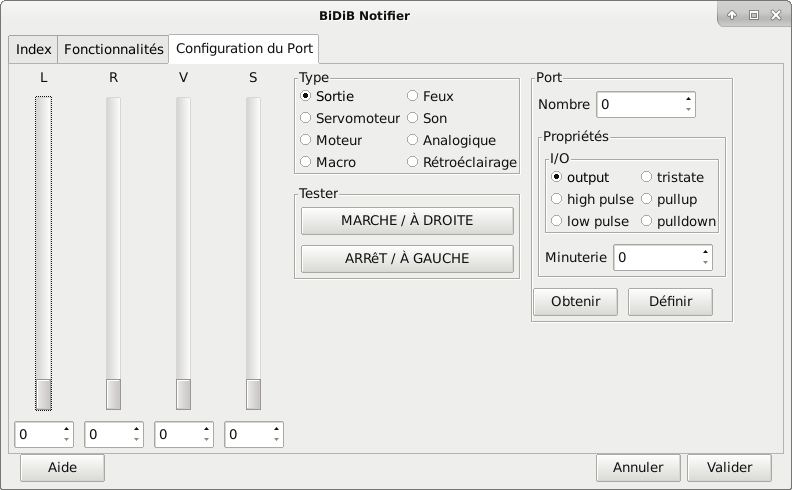The height and width of the screenshot is (490, 792).
Task: Open help with the Aide button
Action: tap(62, 467)
